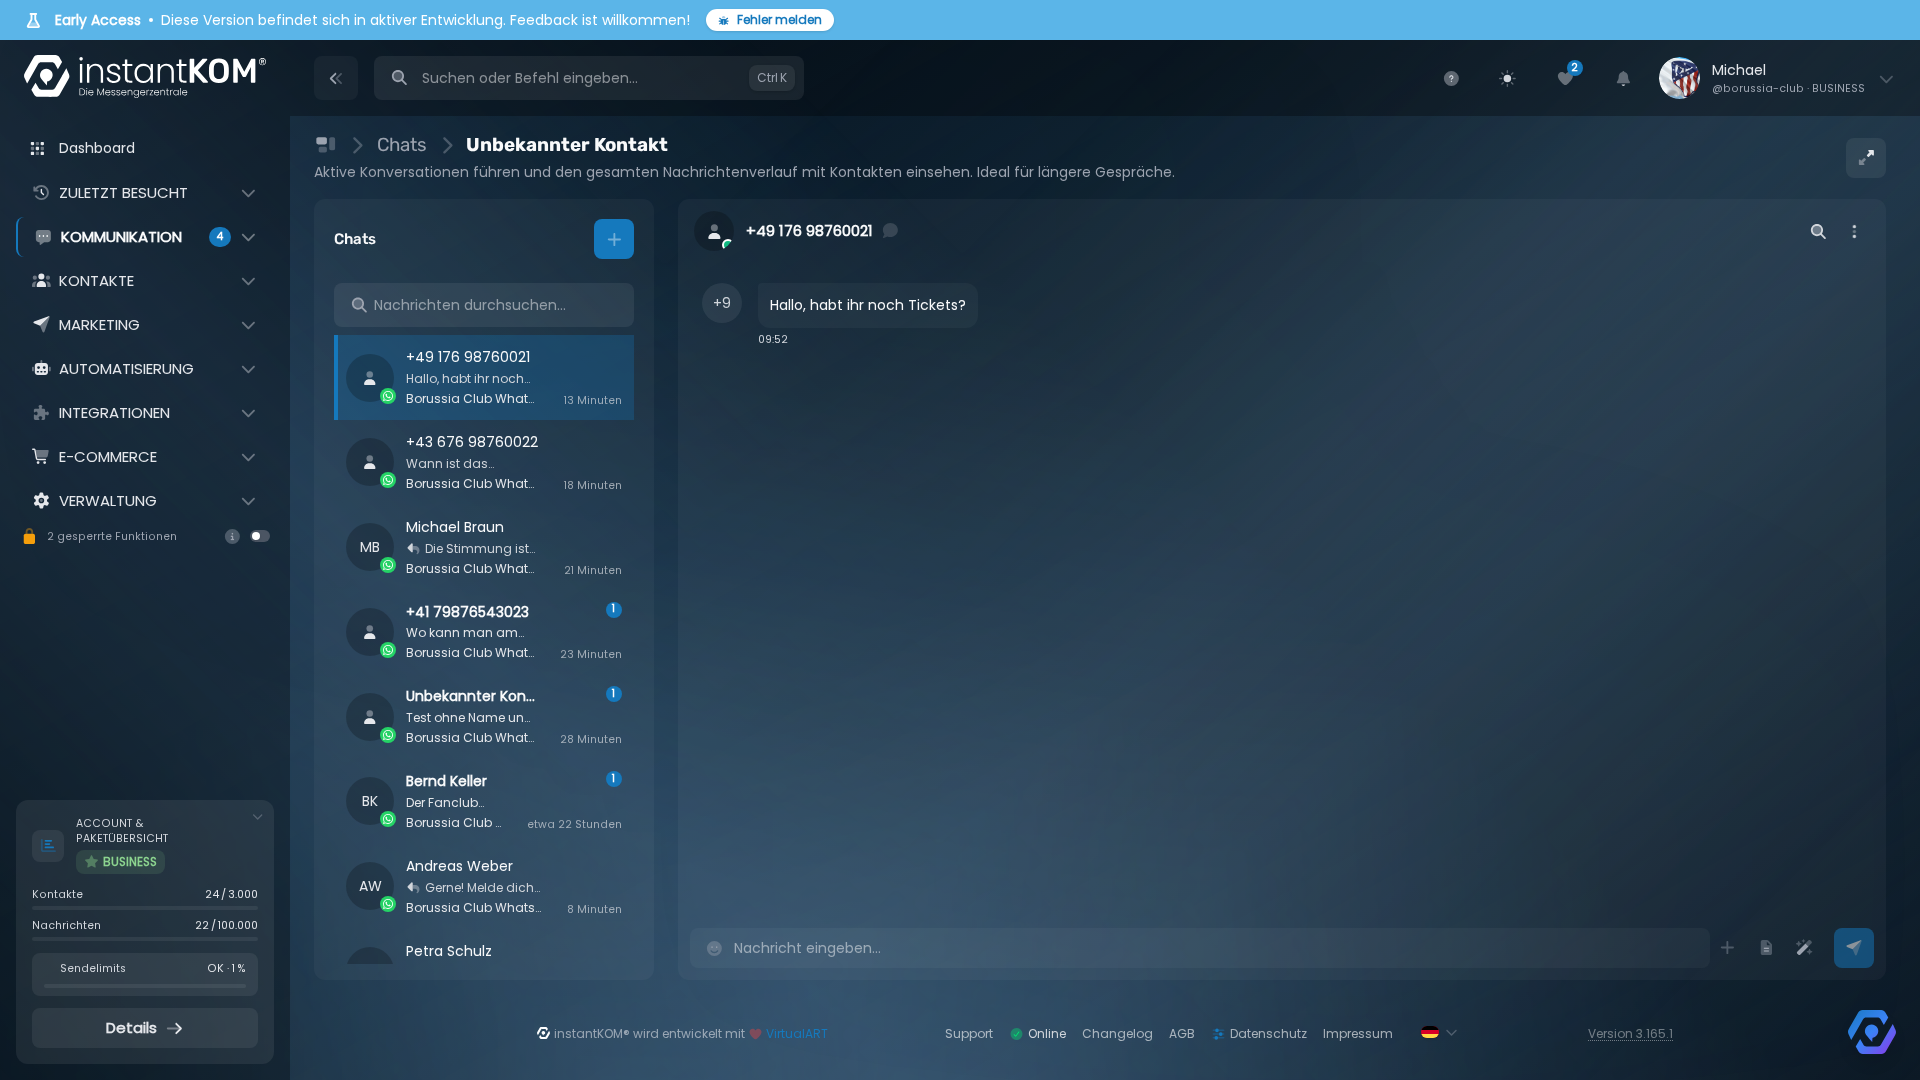Click Online status indicator in footer
Screen dimensions: 1920x1080
(1038, 1034)
